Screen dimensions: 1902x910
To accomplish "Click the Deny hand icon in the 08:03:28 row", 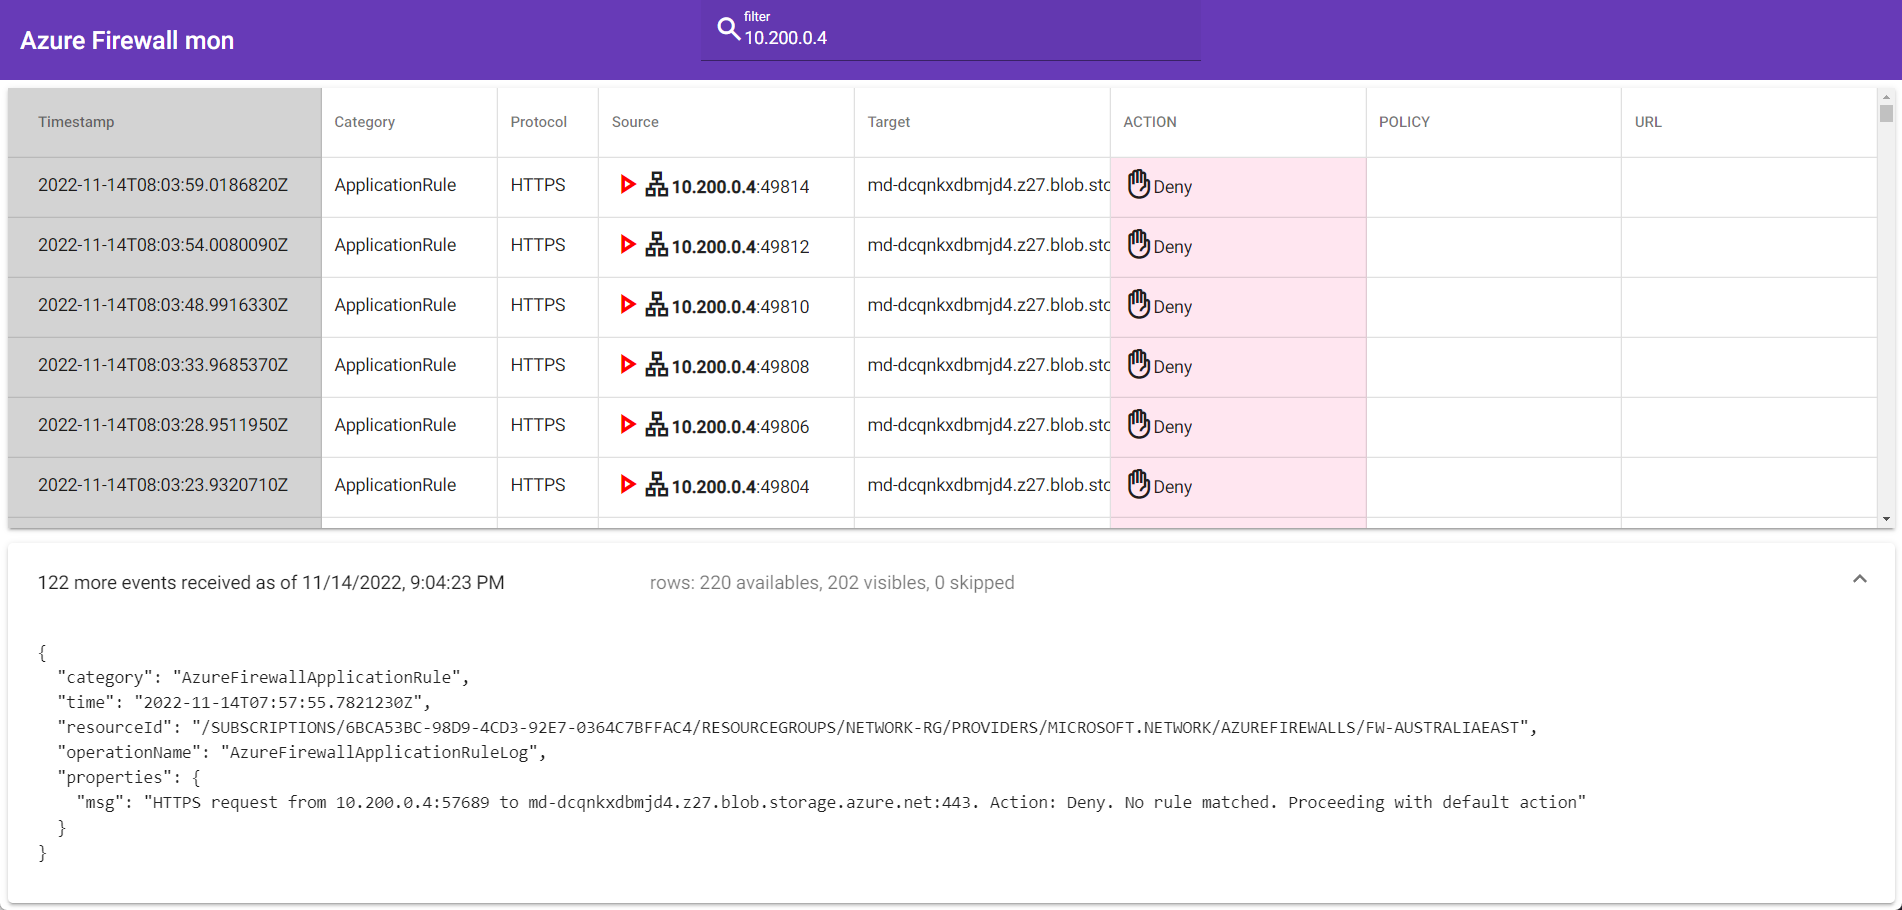I will pyautogui.click(x=1138, y=424).
